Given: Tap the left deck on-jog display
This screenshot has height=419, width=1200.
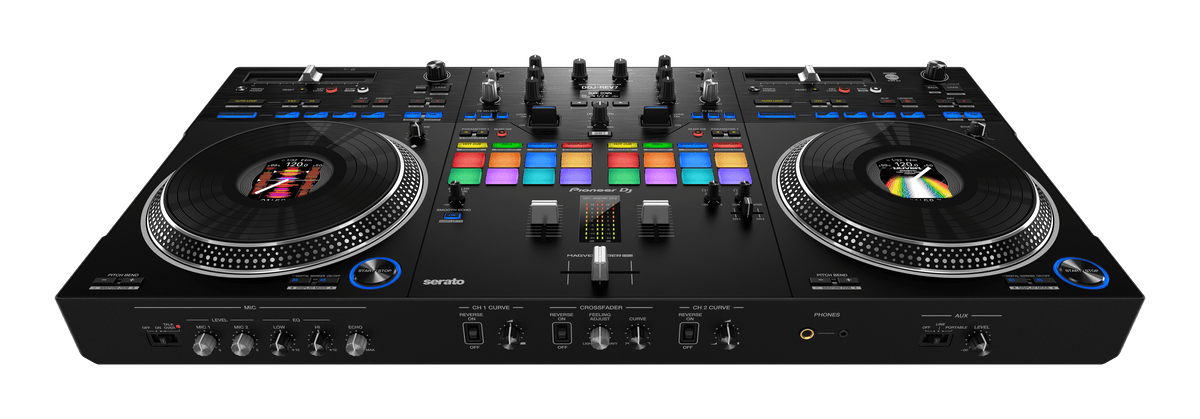Looking at the screenshot, I should tap(287, 178).
